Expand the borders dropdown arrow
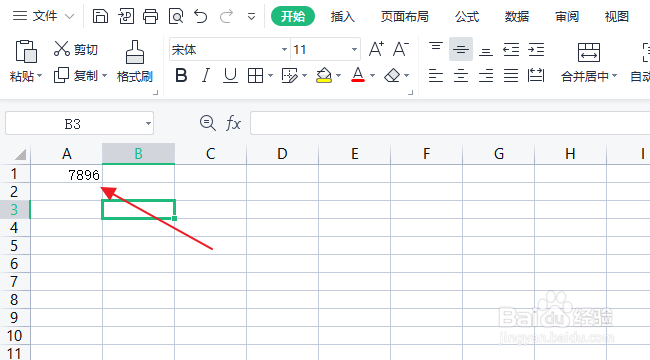The image size is (650, 360). pos(270,75)
